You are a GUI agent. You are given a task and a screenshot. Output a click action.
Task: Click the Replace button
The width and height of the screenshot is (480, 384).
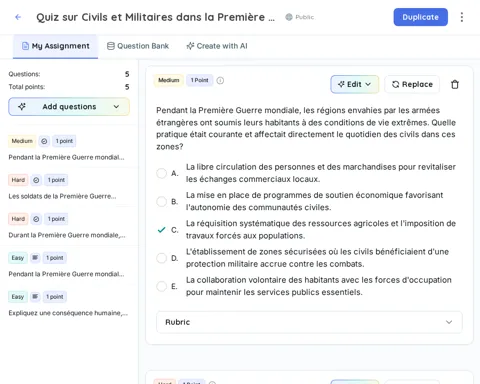click(412, 84)
